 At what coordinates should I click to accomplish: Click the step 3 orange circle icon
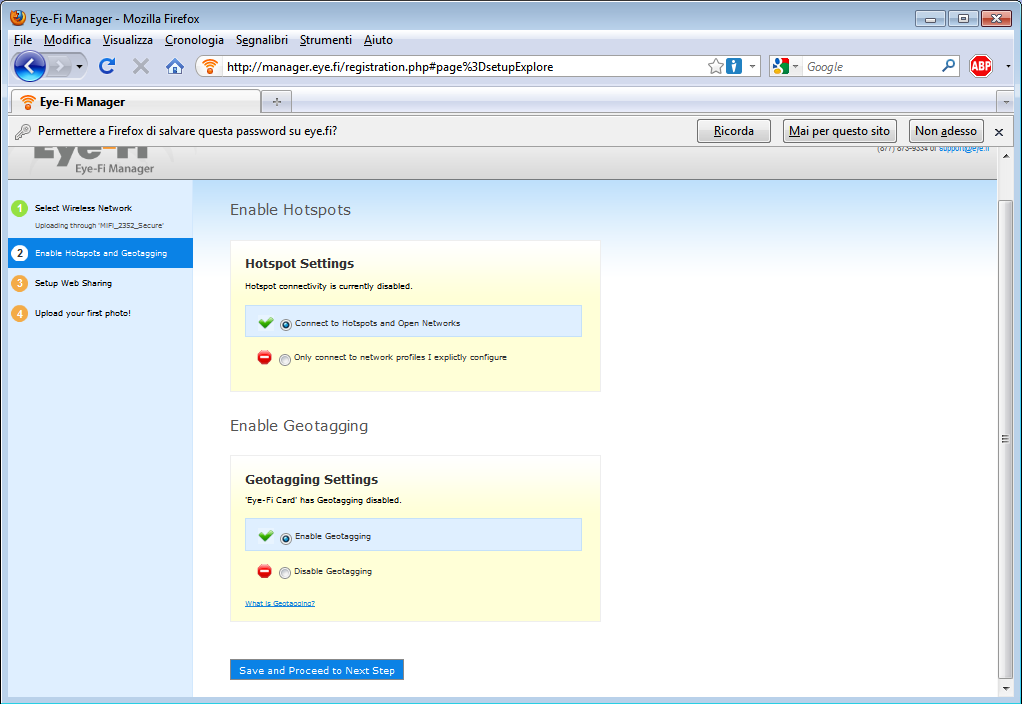point(20,283)
